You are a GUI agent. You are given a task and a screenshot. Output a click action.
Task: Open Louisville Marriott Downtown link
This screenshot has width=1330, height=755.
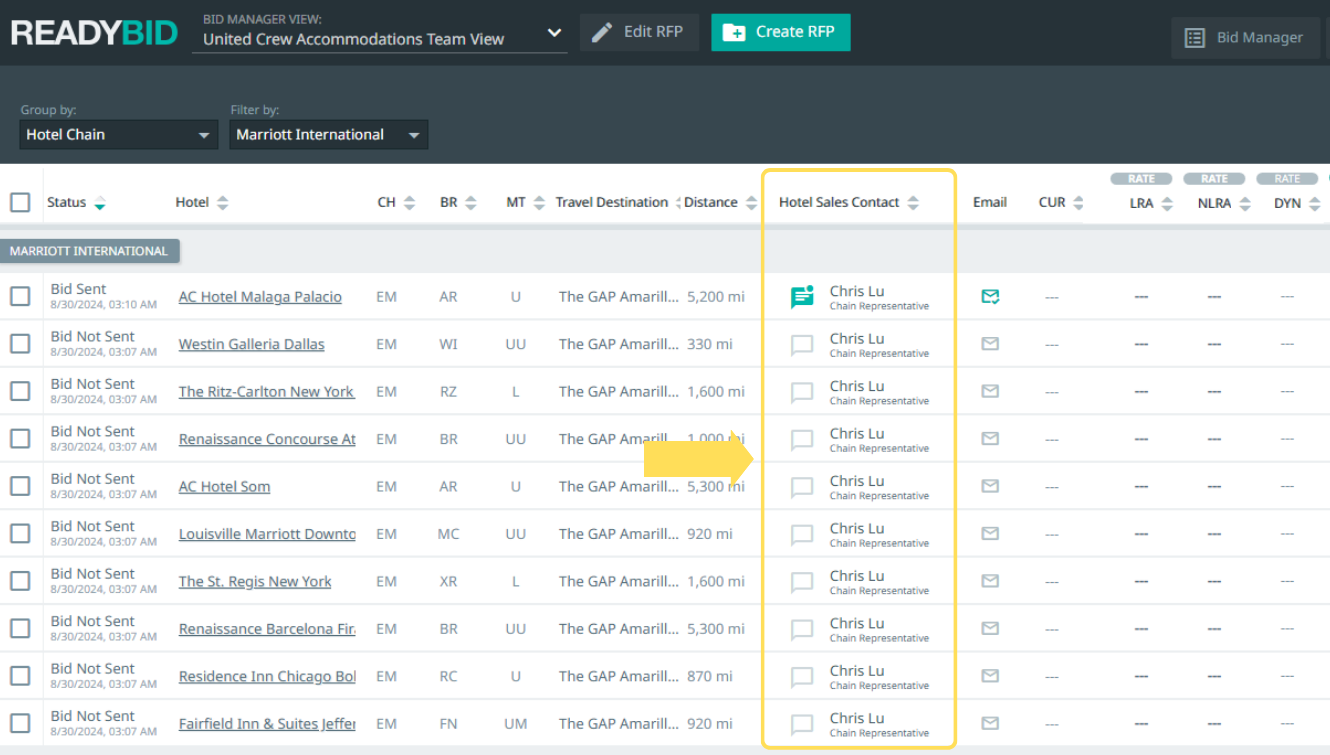coord(267,534)
